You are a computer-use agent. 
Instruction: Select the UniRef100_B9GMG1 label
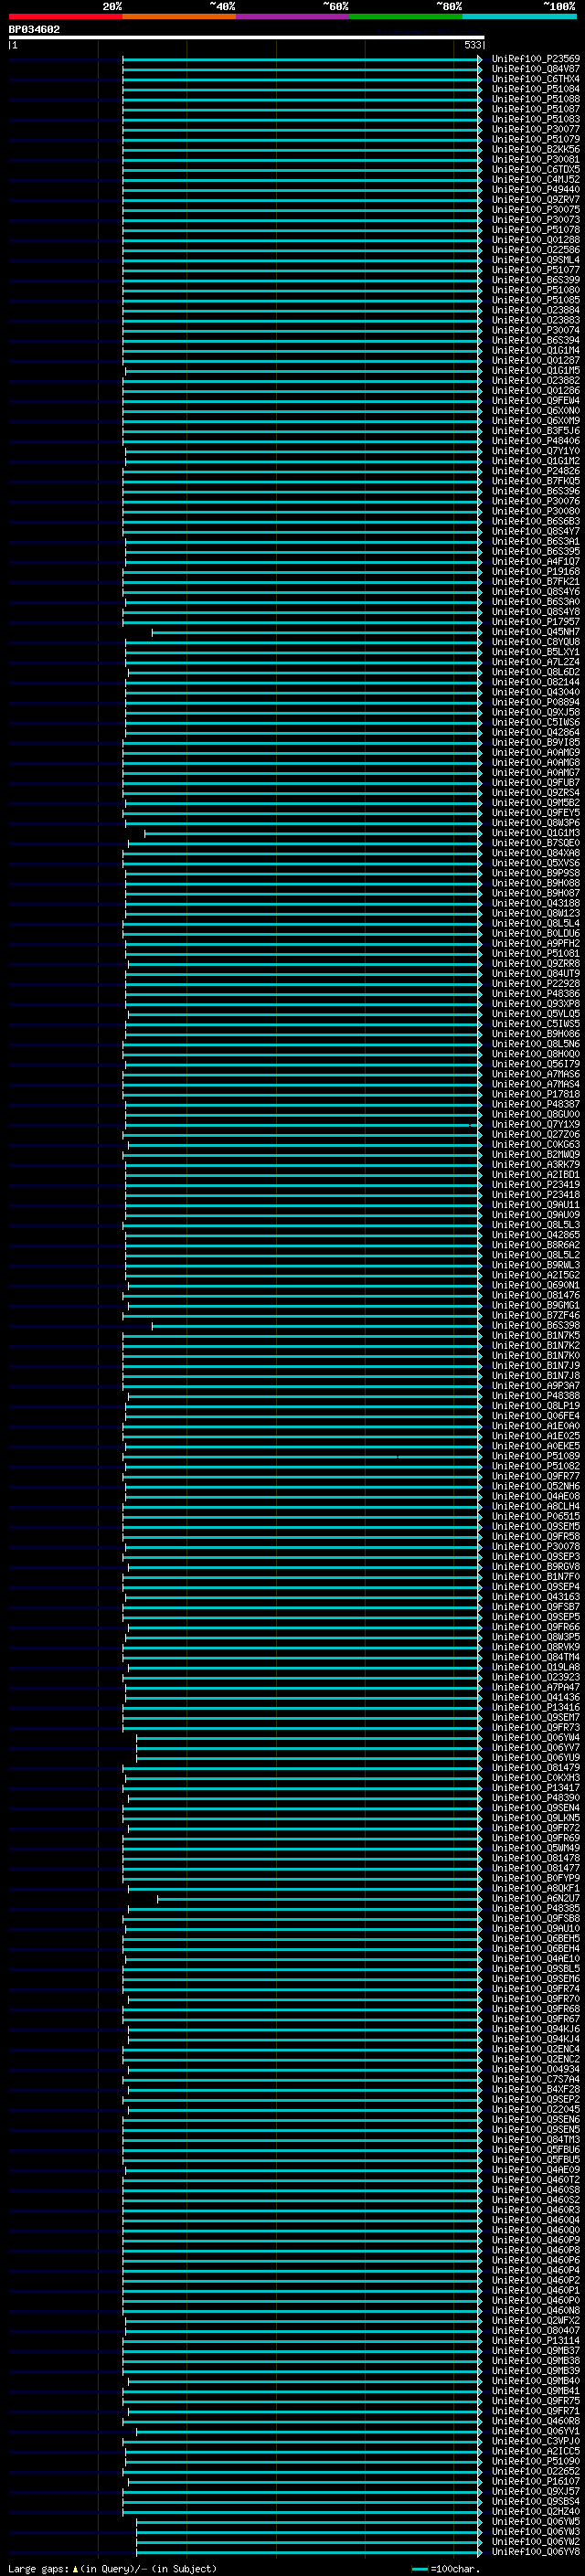(x=536, y=1306)
